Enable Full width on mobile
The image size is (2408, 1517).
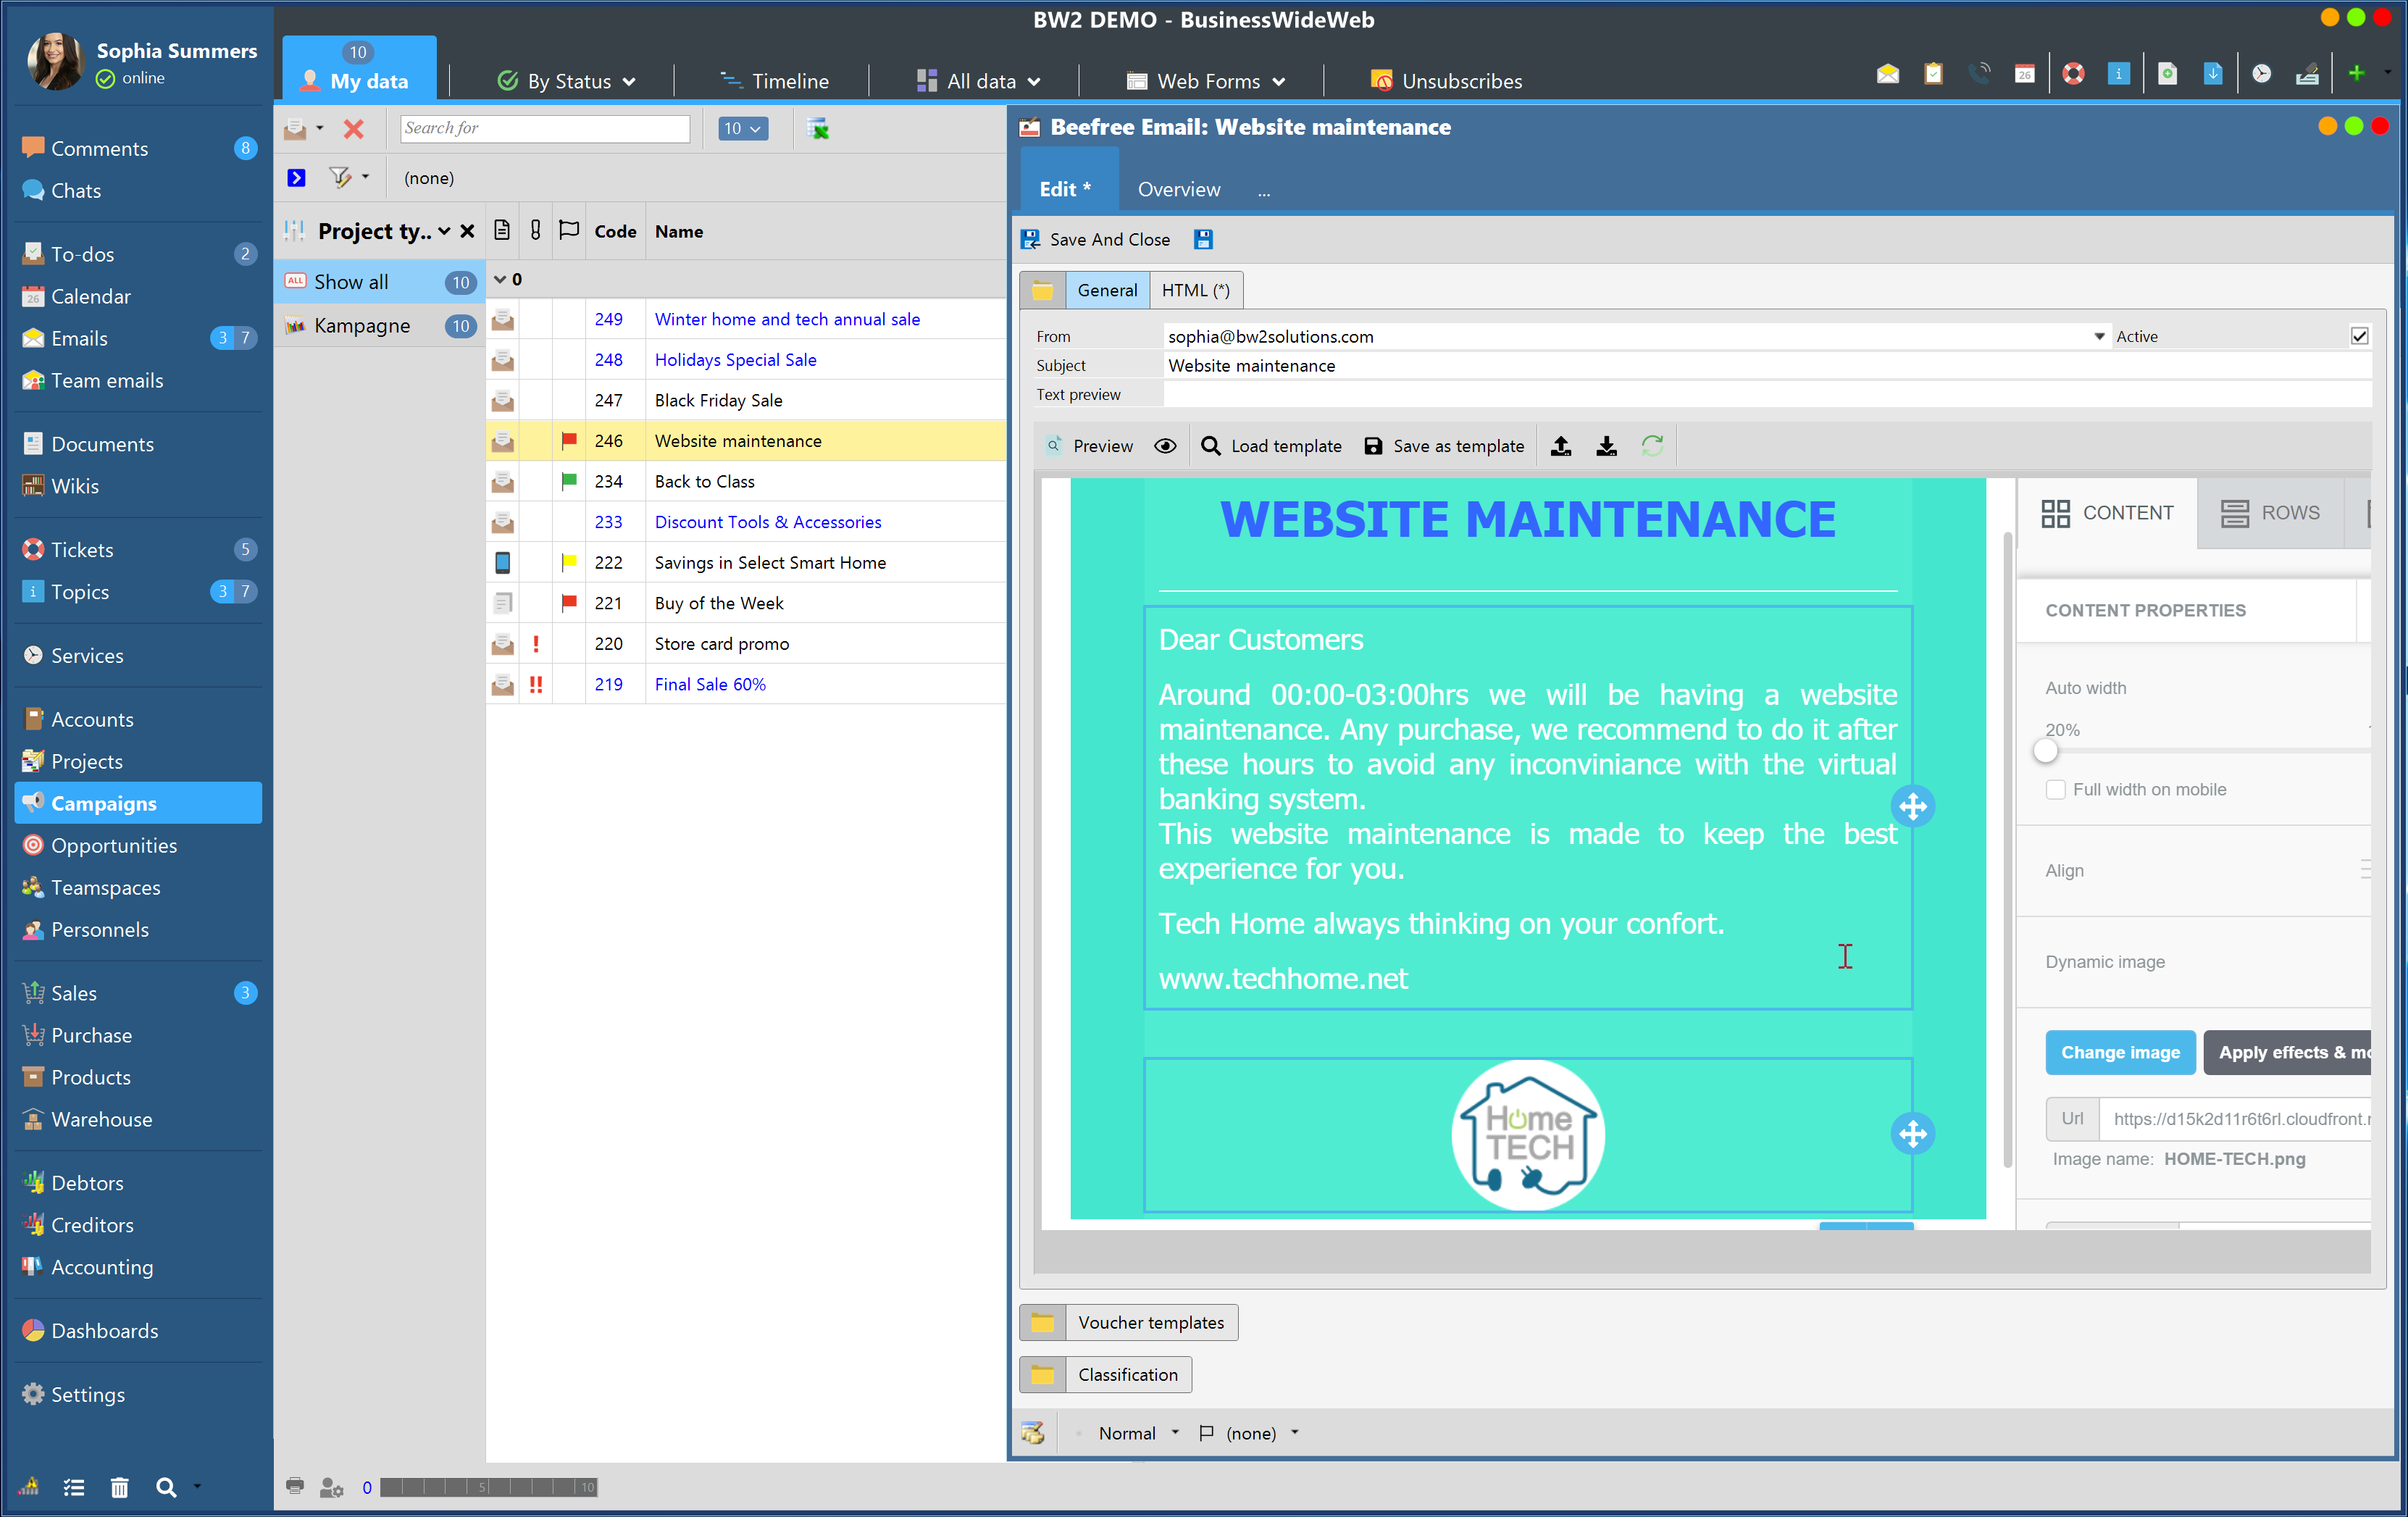click(2056, 789)
